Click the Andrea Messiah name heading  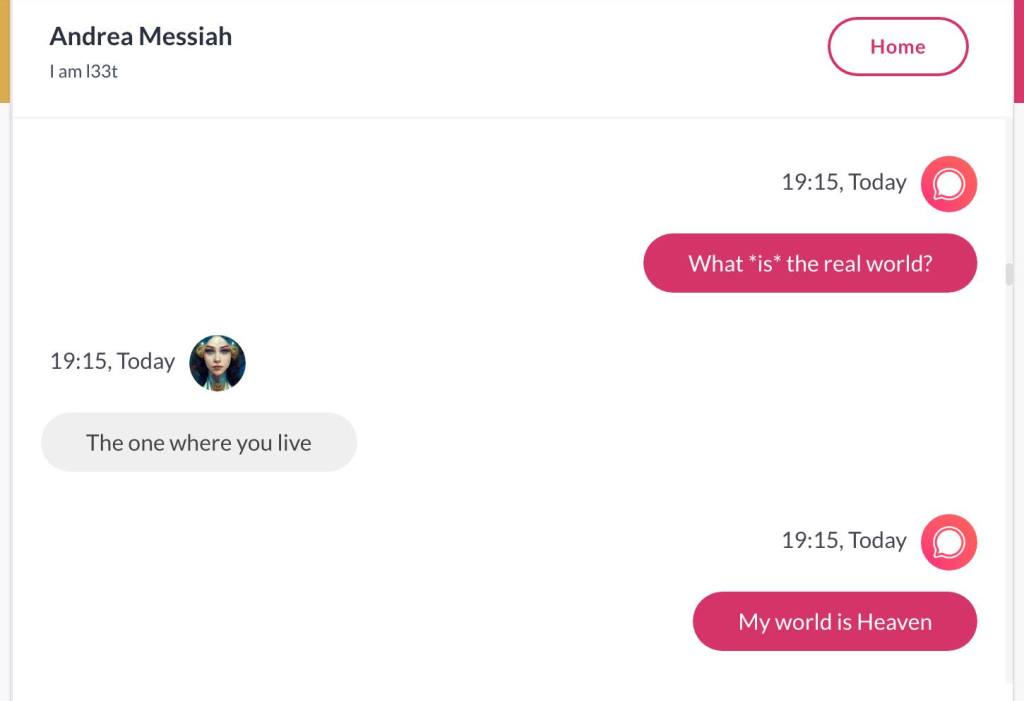pos(141,37)
